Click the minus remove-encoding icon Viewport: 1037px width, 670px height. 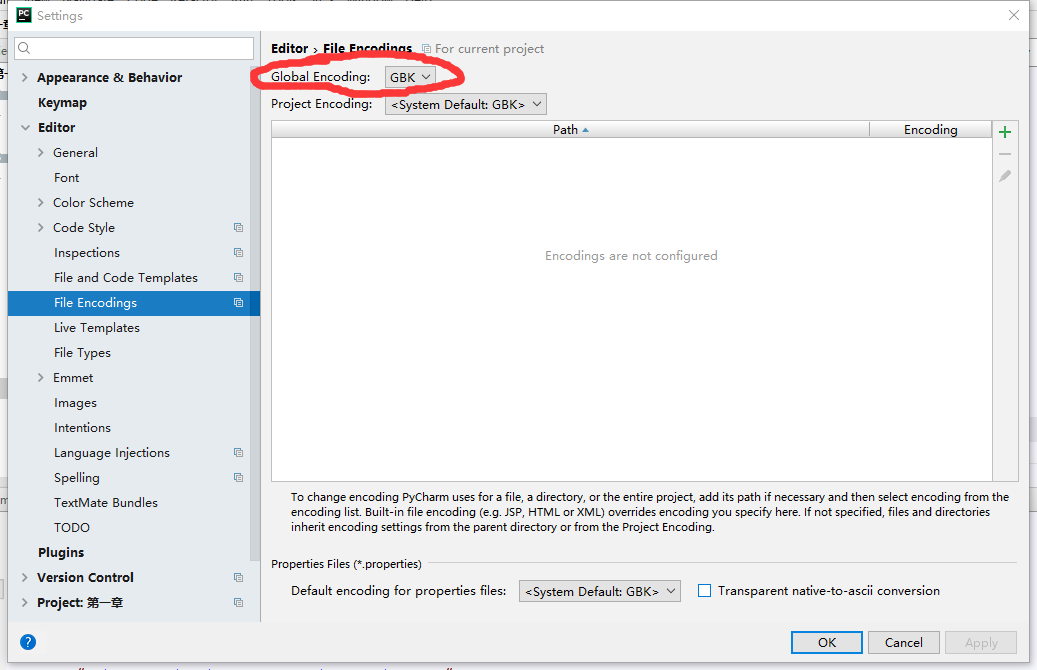click(x=1005, y=154)
